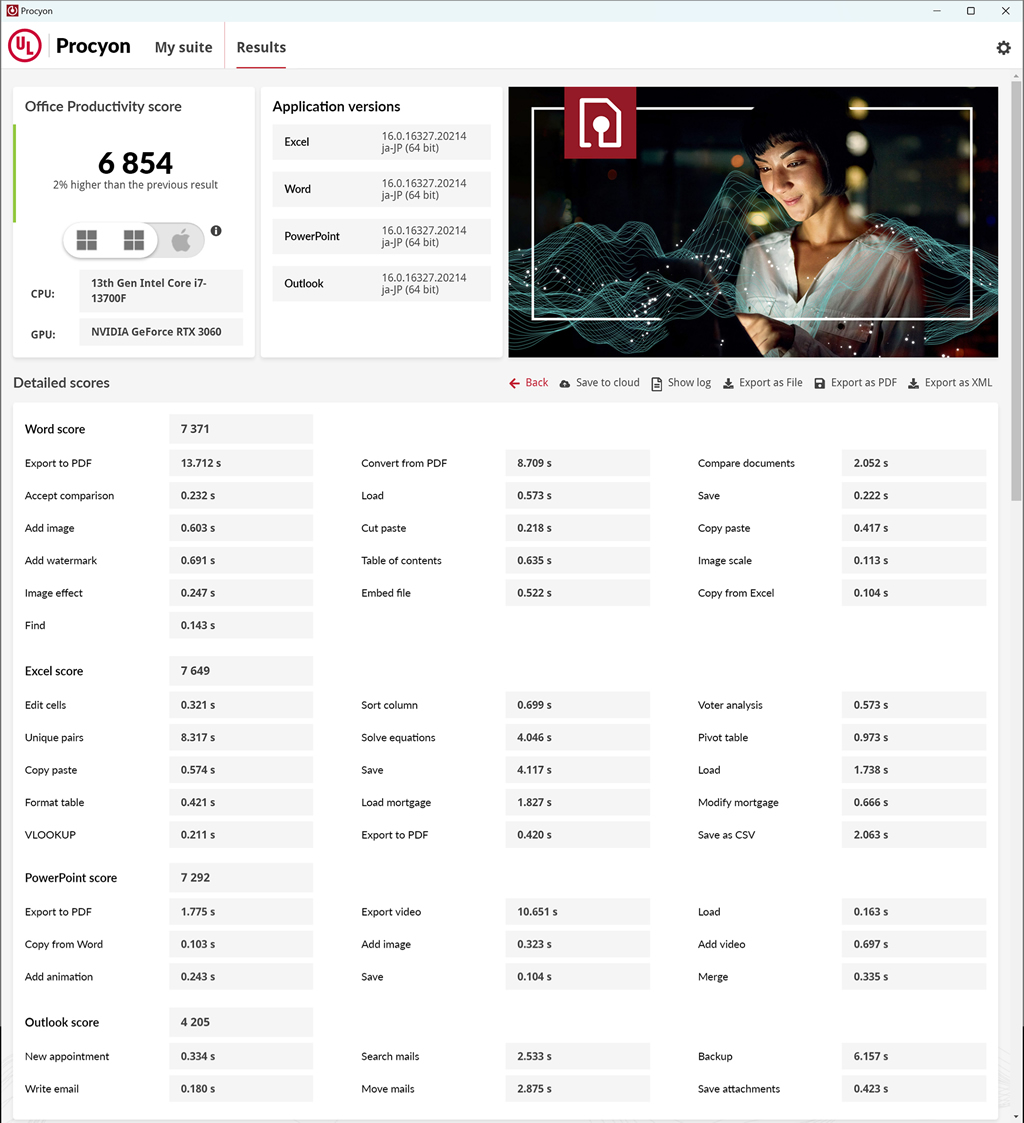1024x1123 pixels.
Task: Click the Word score value 7 371
Action: pos(241,429)
